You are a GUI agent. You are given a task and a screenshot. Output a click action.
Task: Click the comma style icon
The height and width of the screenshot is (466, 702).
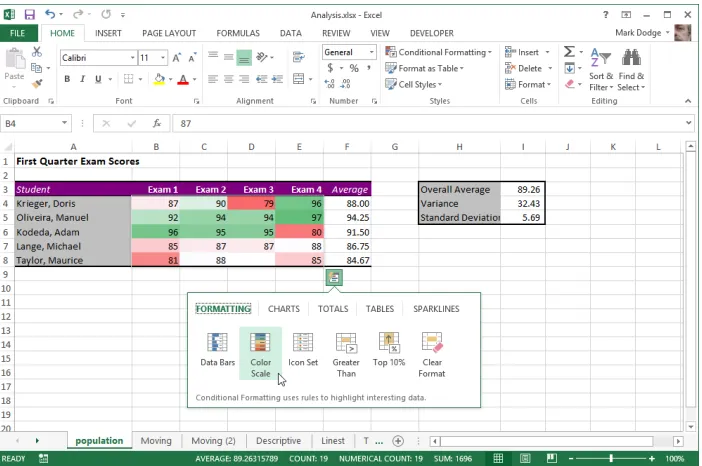[368, 68]
